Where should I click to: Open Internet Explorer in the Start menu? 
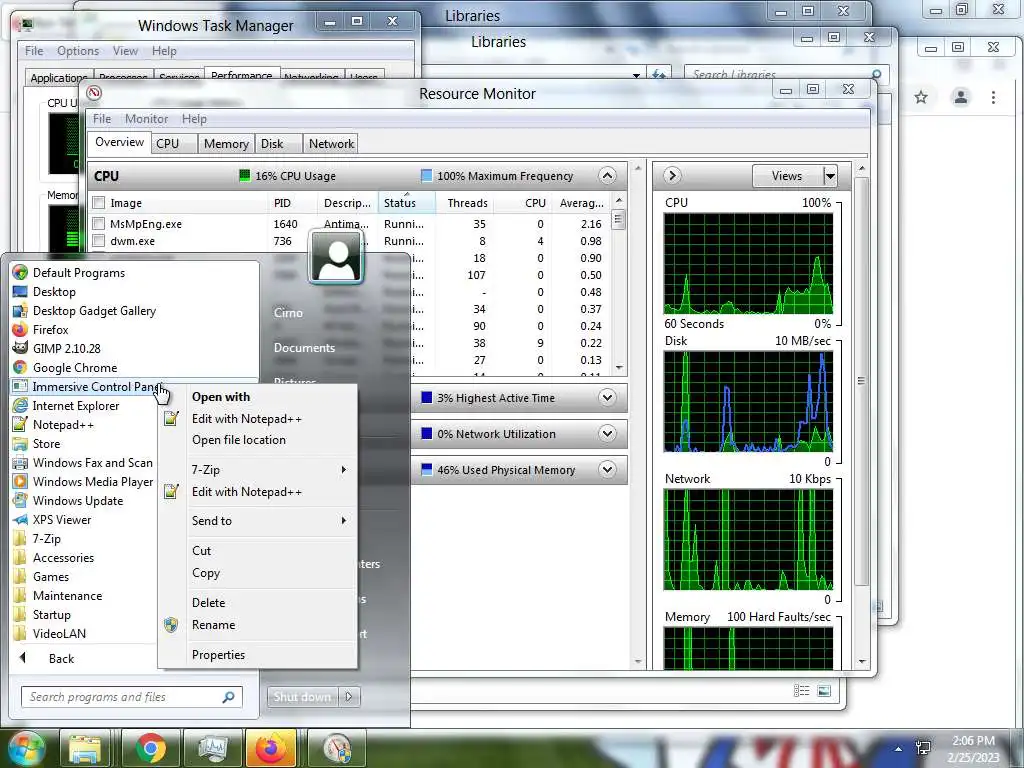tap(76, 406)
